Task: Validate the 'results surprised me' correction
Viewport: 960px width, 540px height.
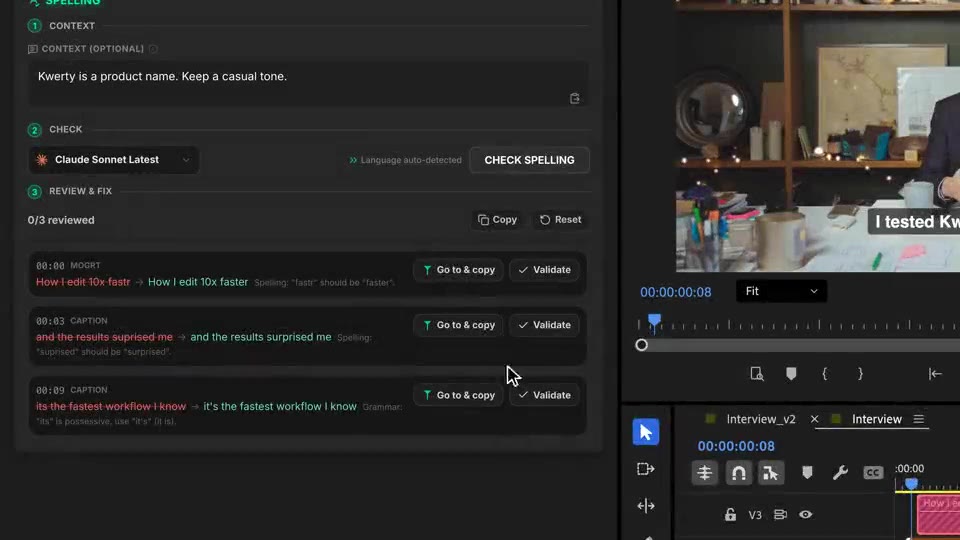Action: (x=544, y=325)
